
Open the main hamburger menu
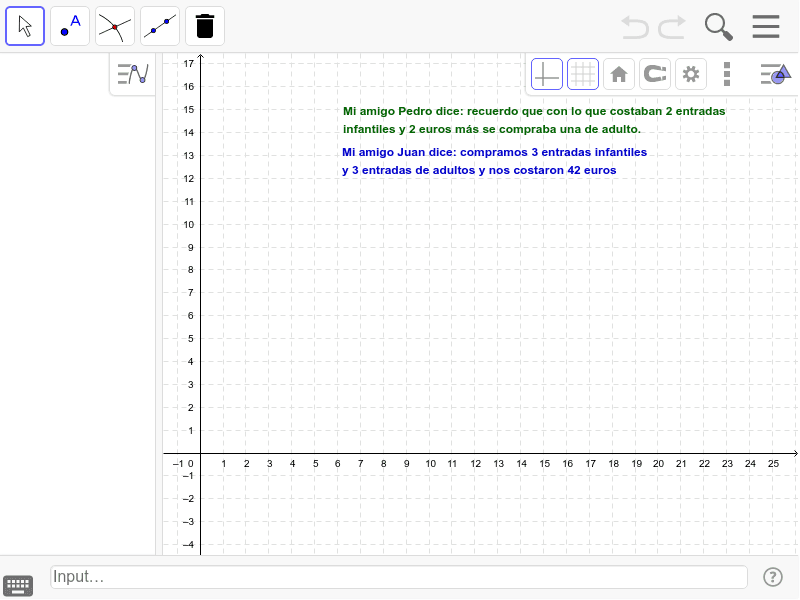(766, 27)
